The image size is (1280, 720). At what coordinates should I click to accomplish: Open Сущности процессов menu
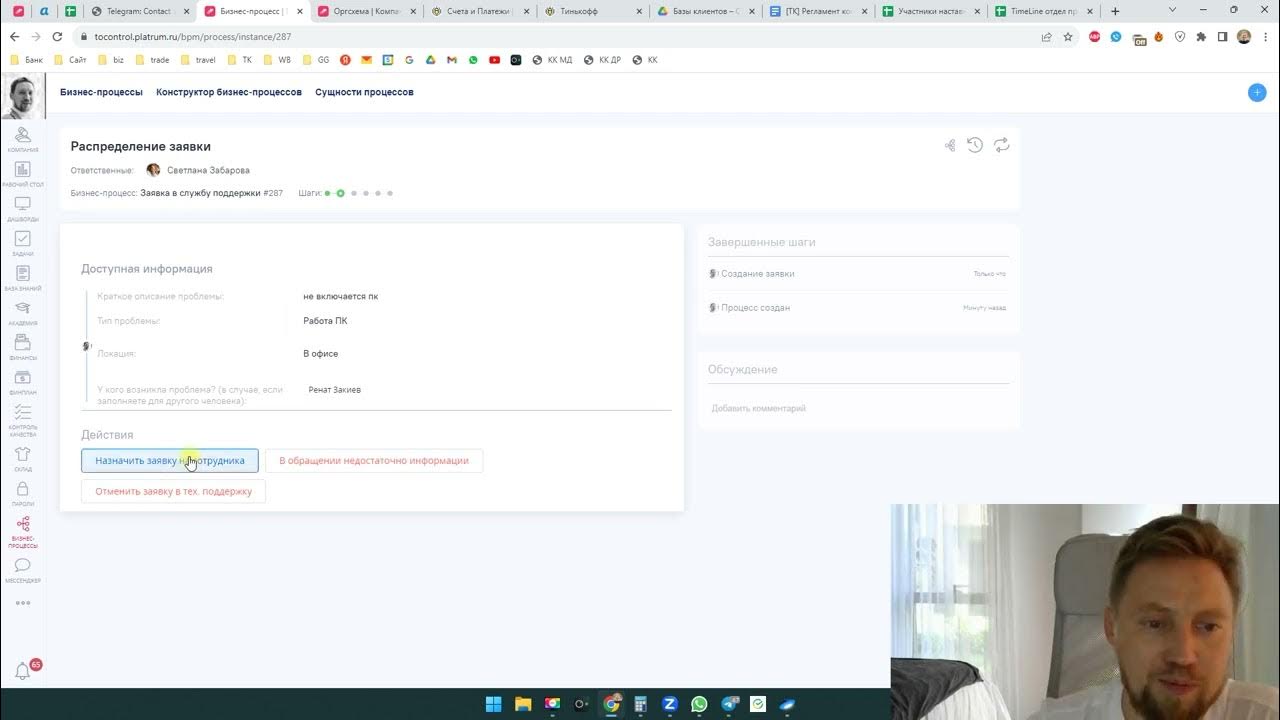click(364, 92)
